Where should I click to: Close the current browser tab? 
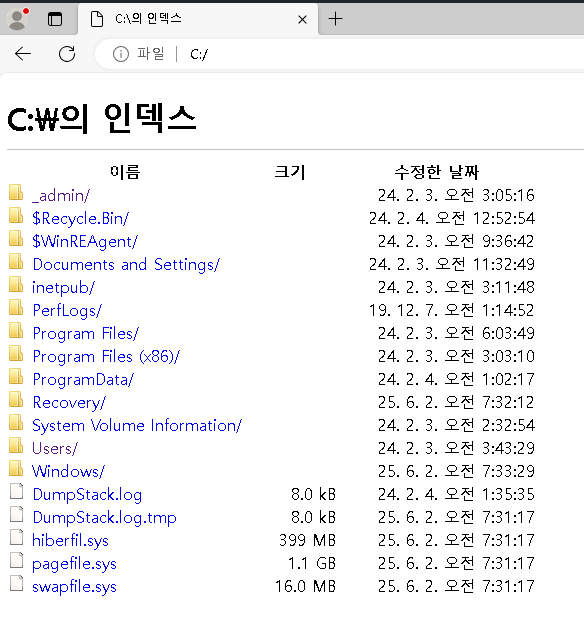coord(302,19)
